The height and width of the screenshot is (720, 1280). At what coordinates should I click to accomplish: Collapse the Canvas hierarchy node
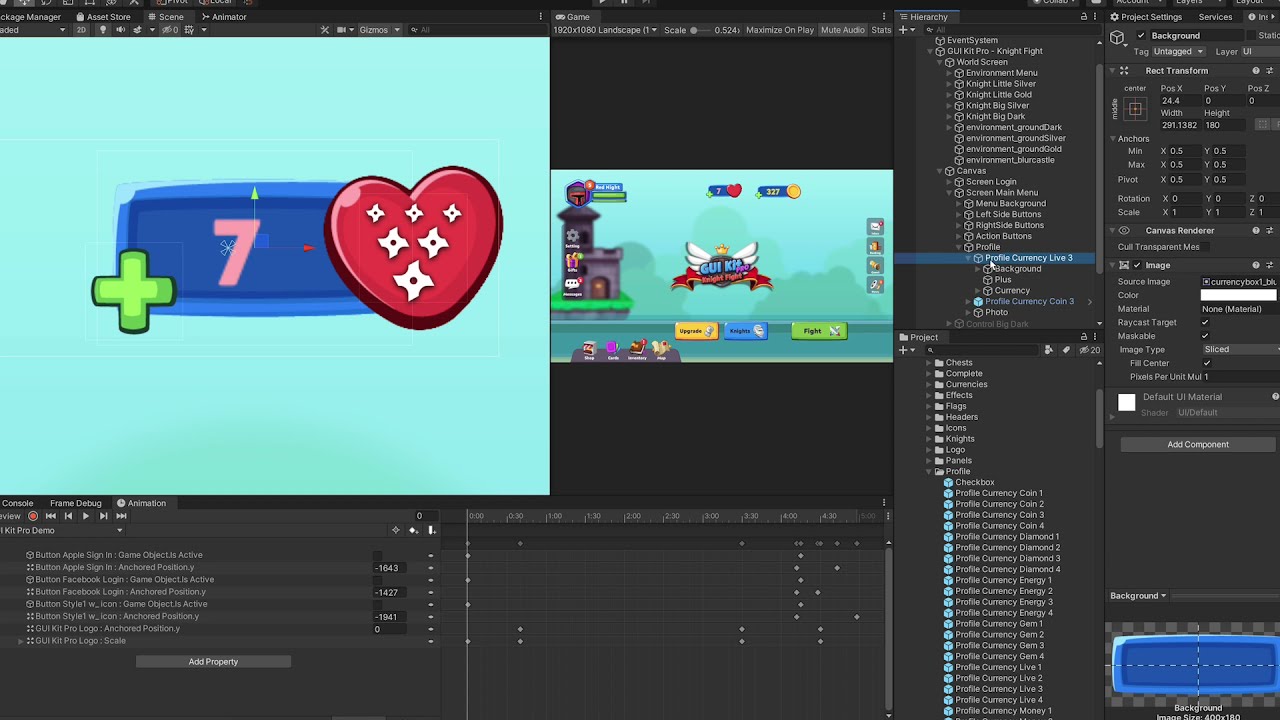click(x=941, y=171)
